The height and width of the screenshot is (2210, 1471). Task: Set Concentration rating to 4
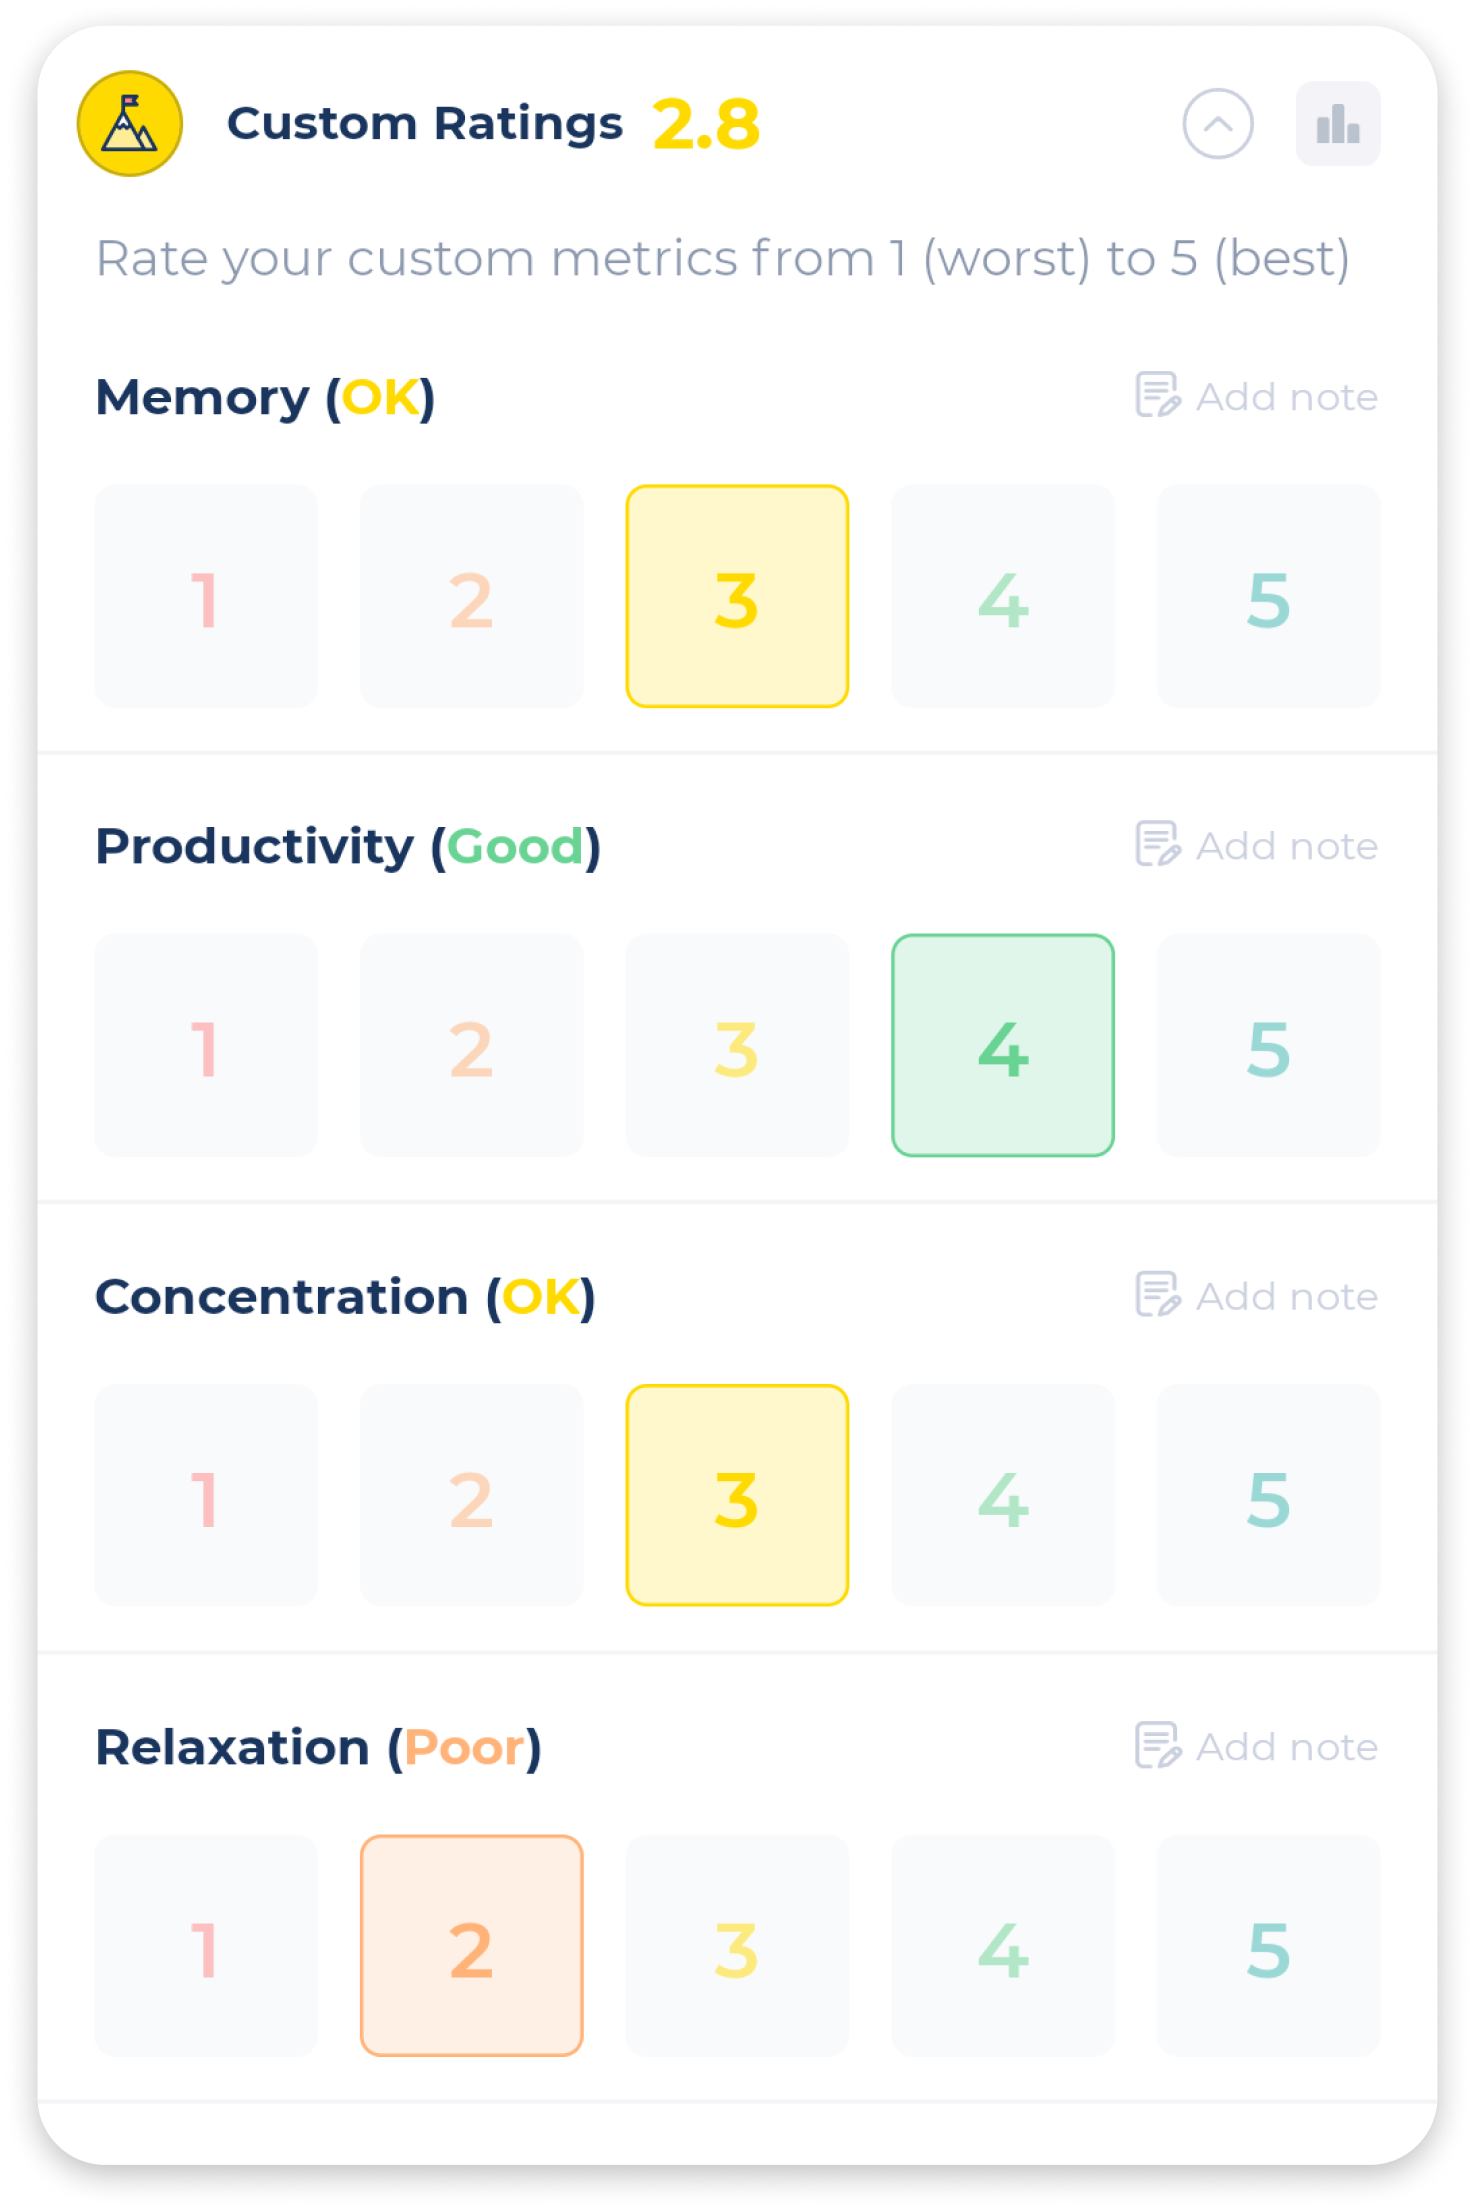1003,1496
